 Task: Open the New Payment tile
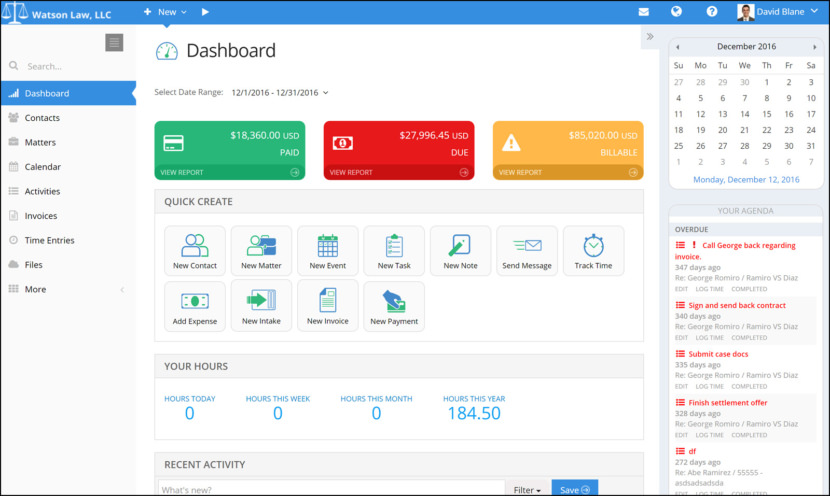pos(394,306)
